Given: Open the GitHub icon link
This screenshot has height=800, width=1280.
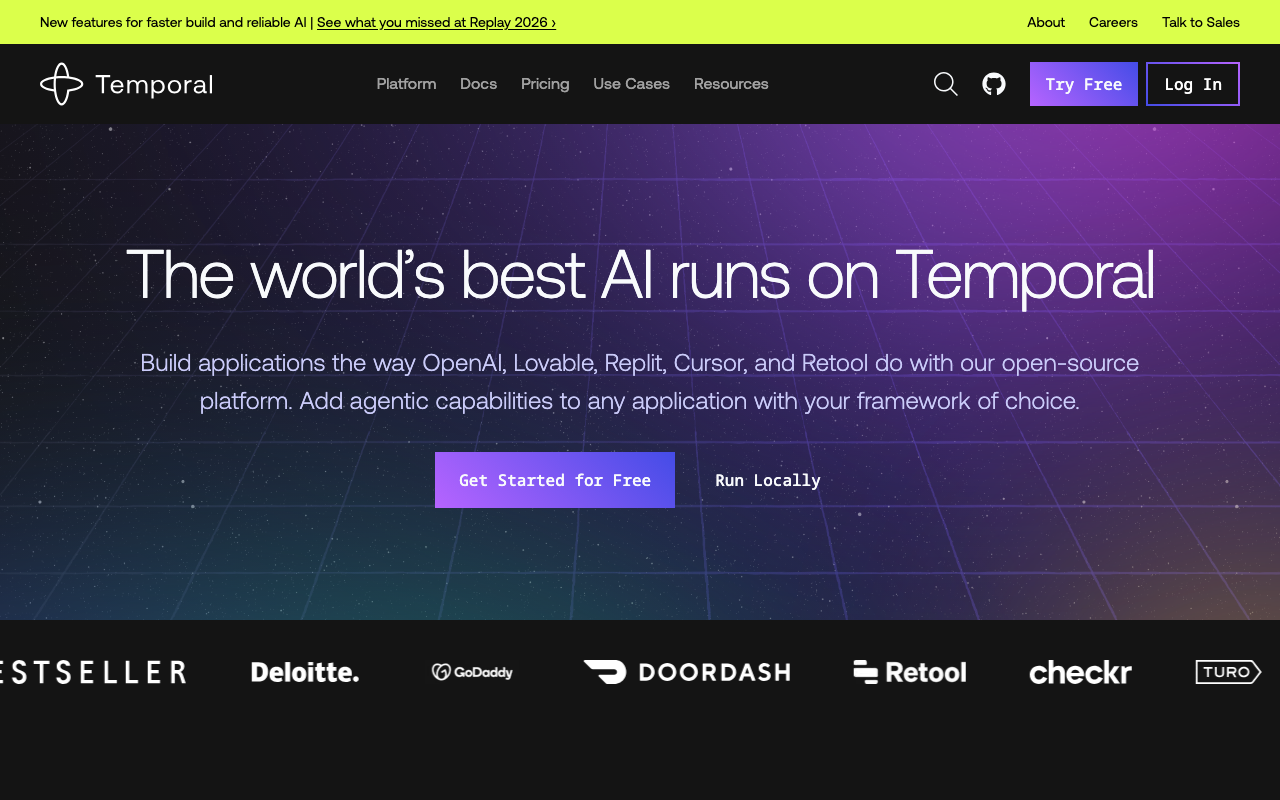Looking at the screenshot, I should pos(994,84).
